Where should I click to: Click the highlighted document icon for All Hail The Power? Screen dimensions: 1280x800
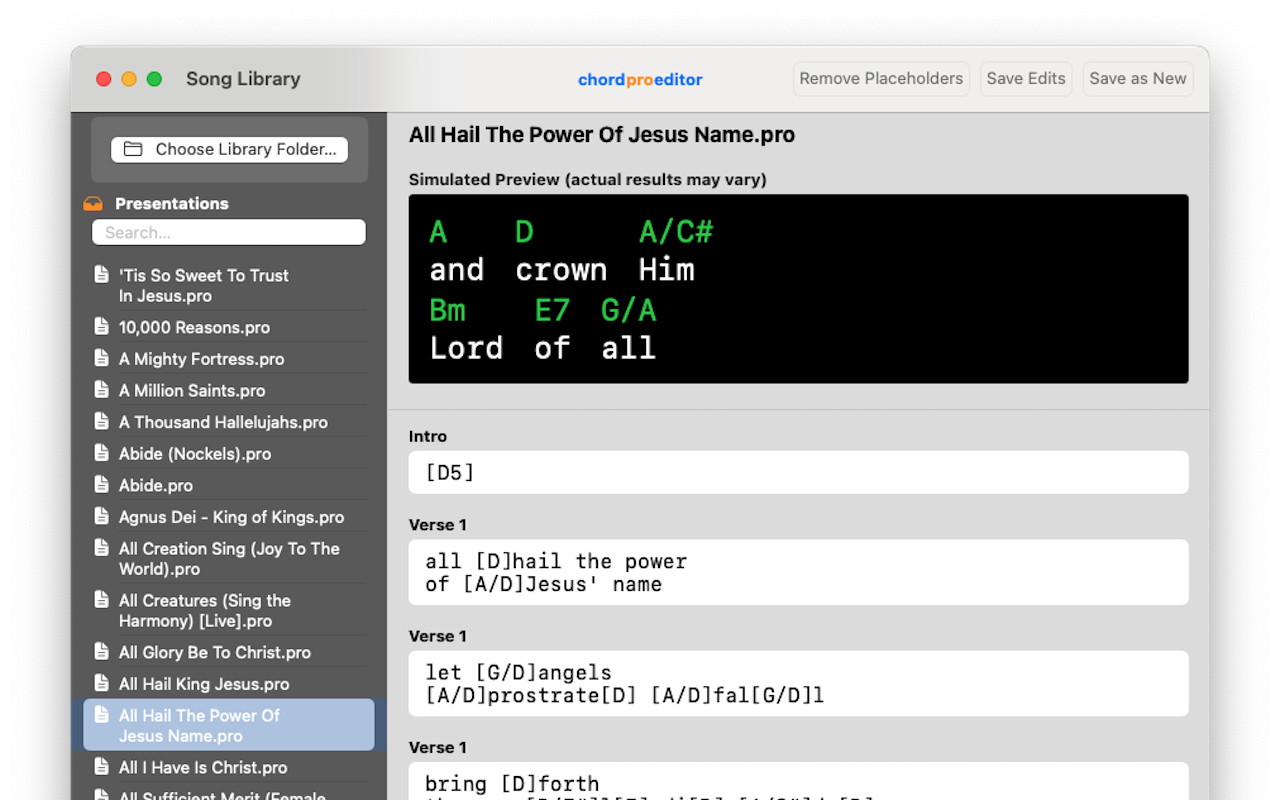(x=101, y=716)
